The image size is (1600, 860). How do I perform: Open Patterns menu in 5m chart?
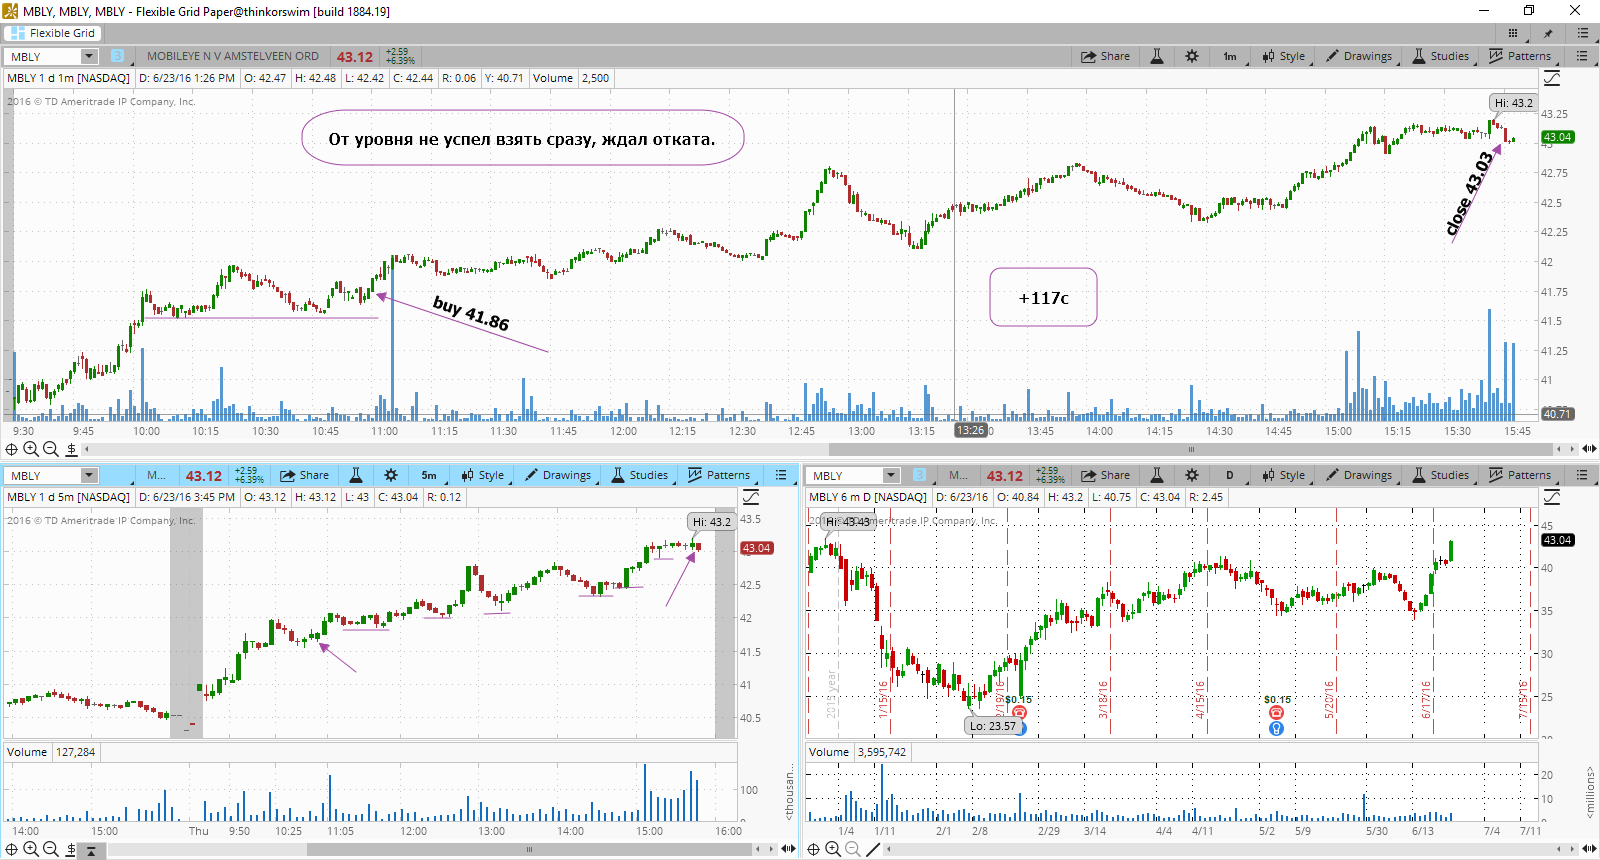click(719, 475)
